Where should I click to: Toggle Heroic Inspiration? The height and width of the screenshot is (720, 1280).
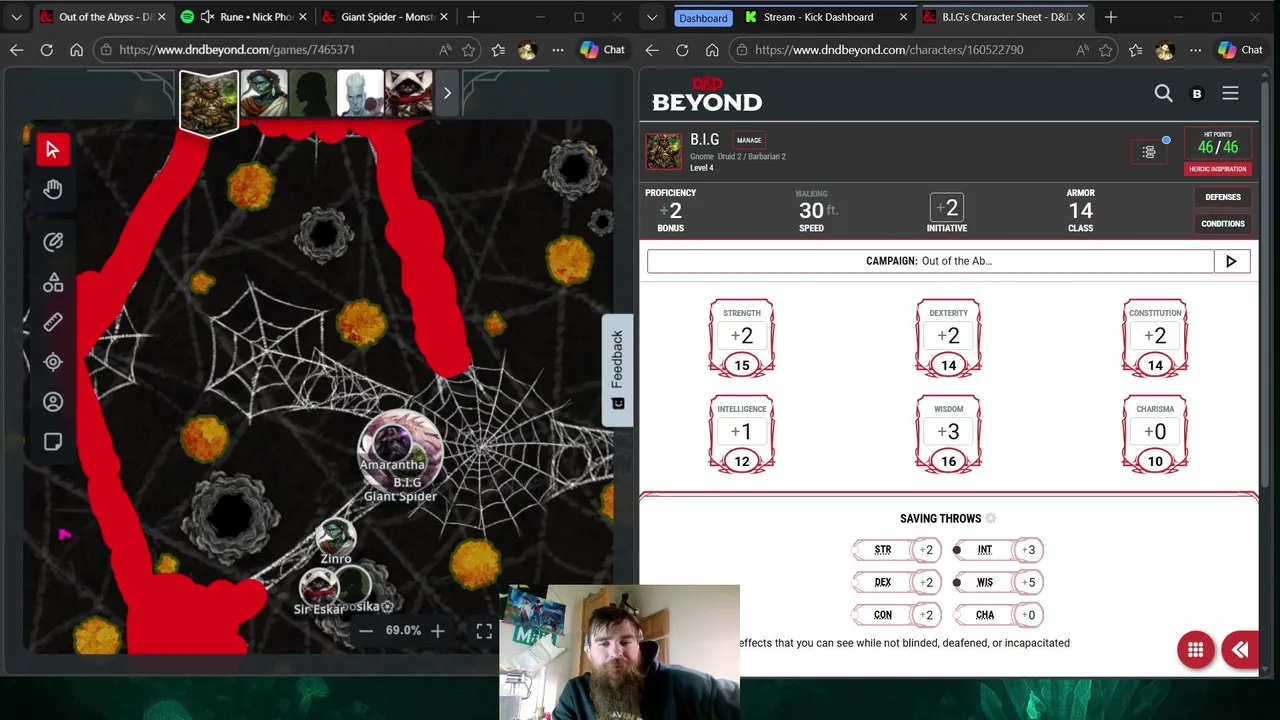pyautogui.click(x=1217, y=169)
